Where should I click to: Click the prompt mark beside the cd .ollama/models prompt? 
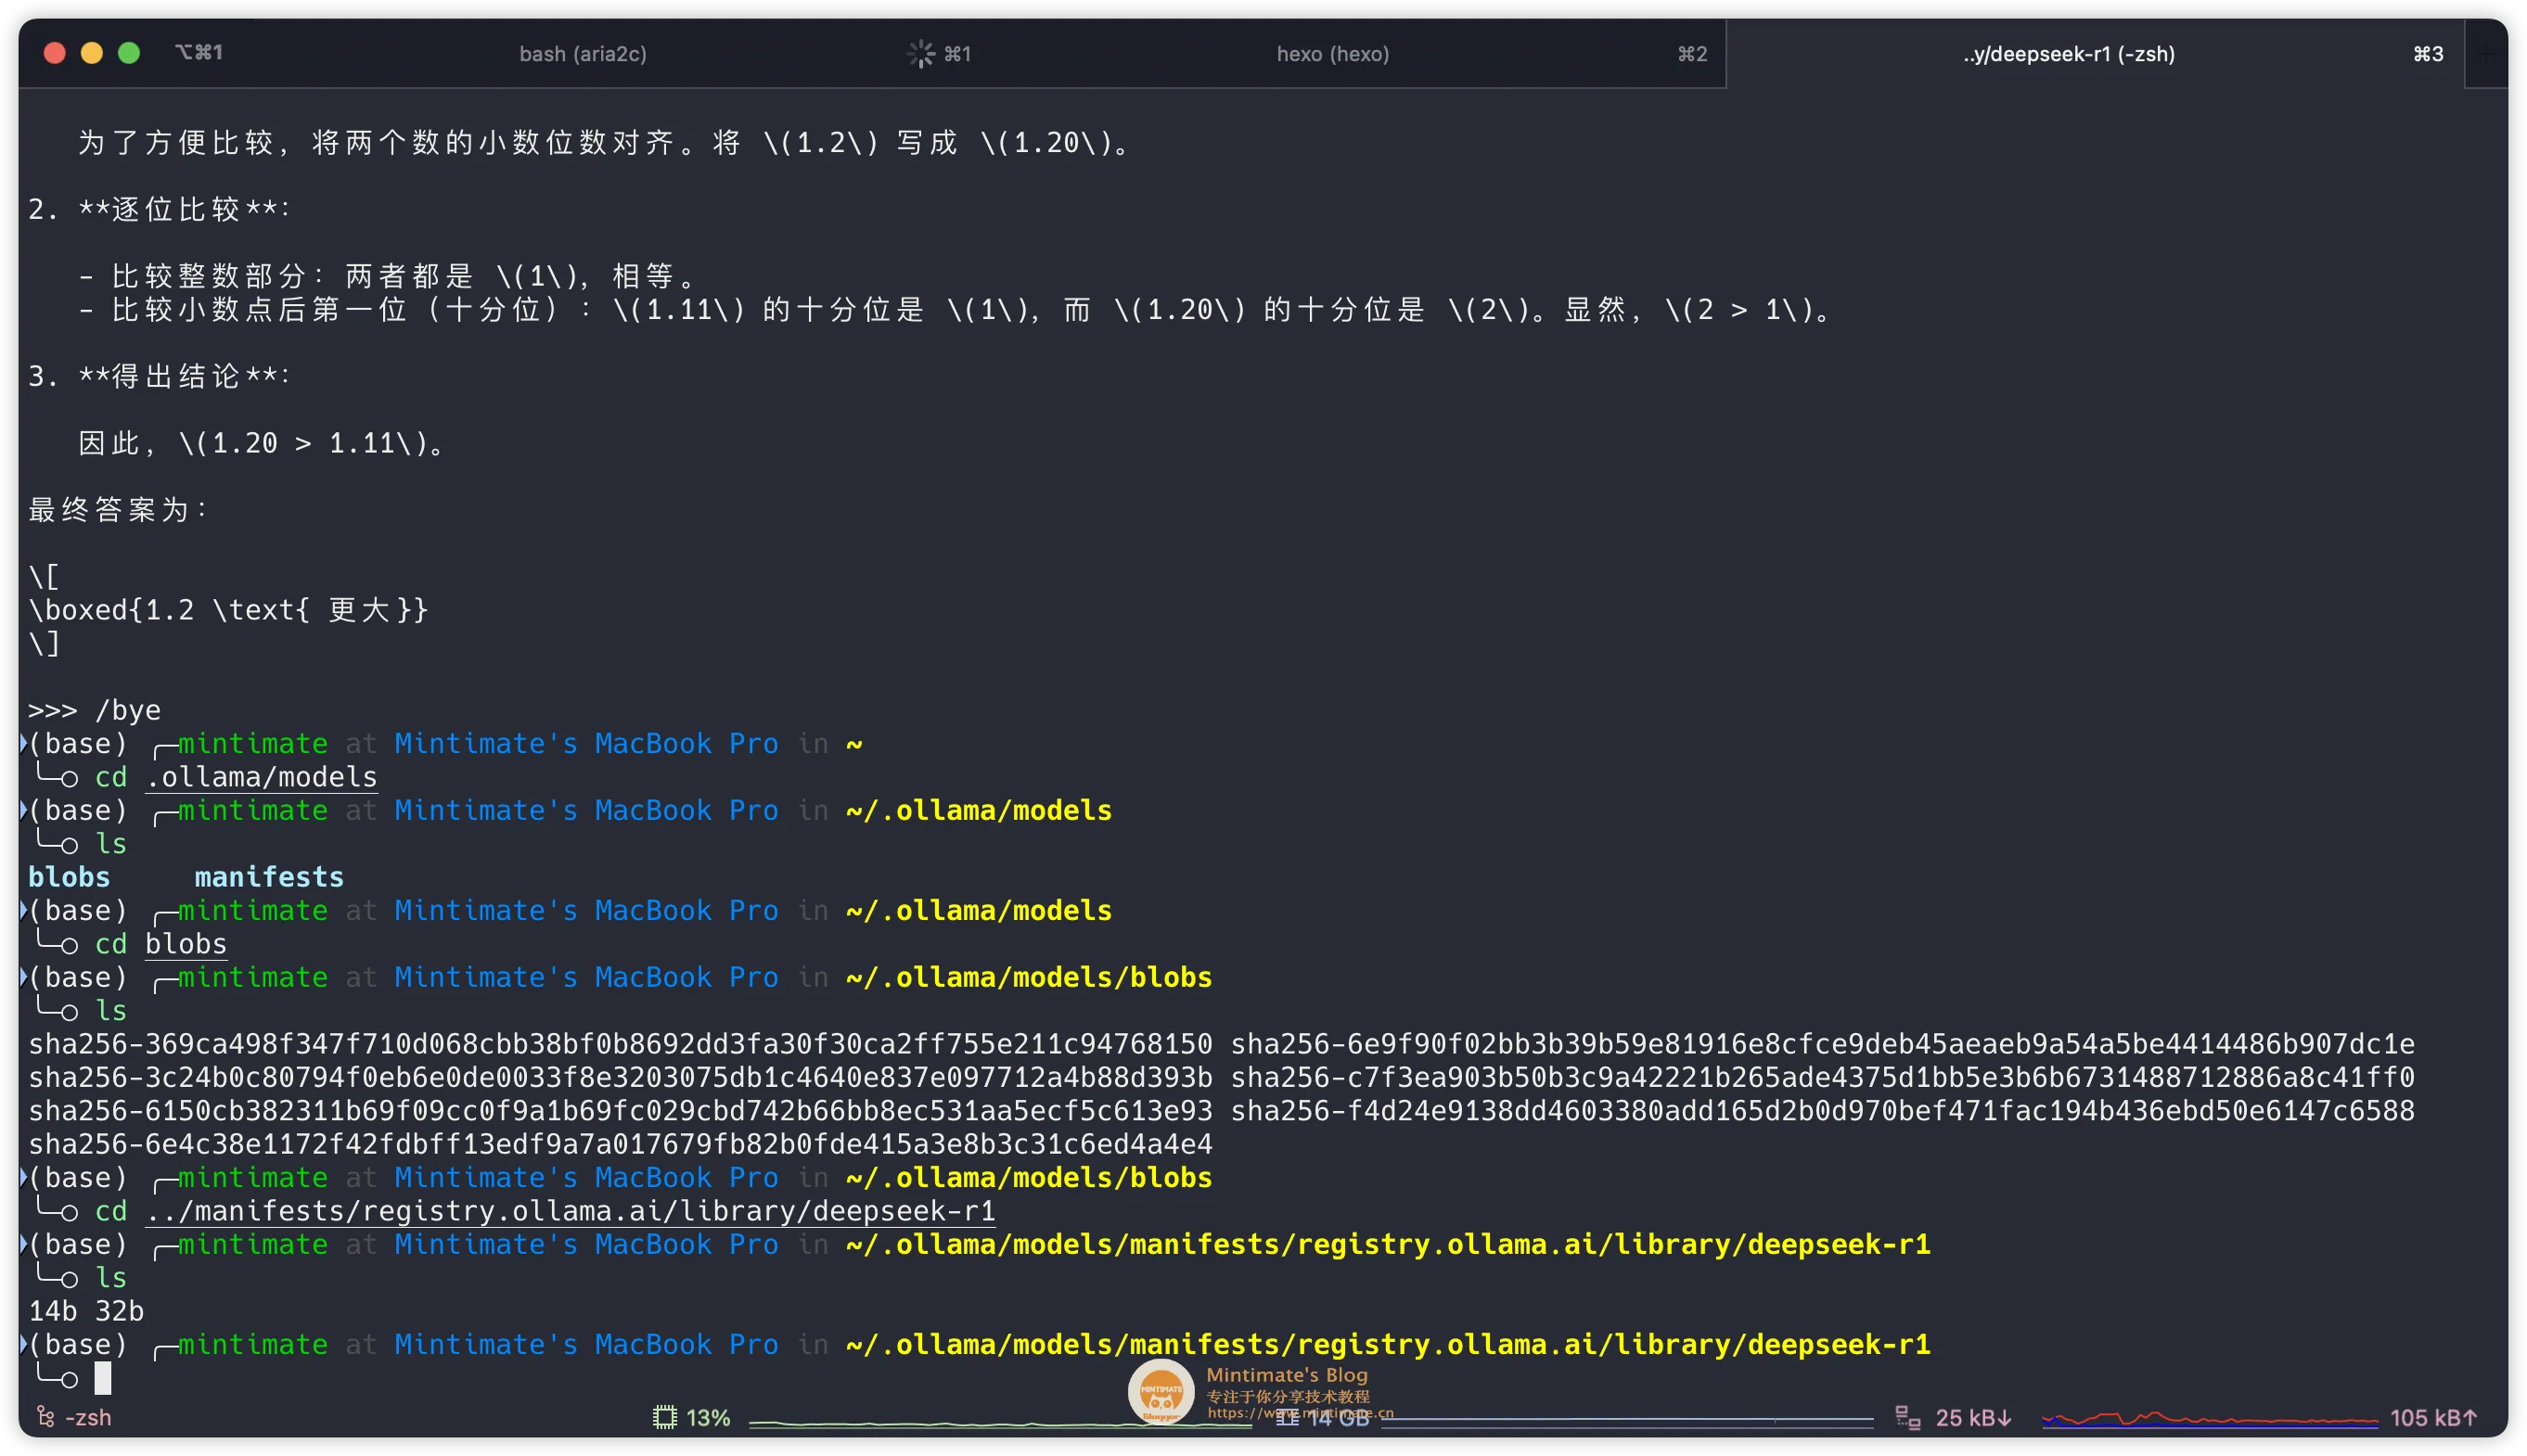(23, 743)
